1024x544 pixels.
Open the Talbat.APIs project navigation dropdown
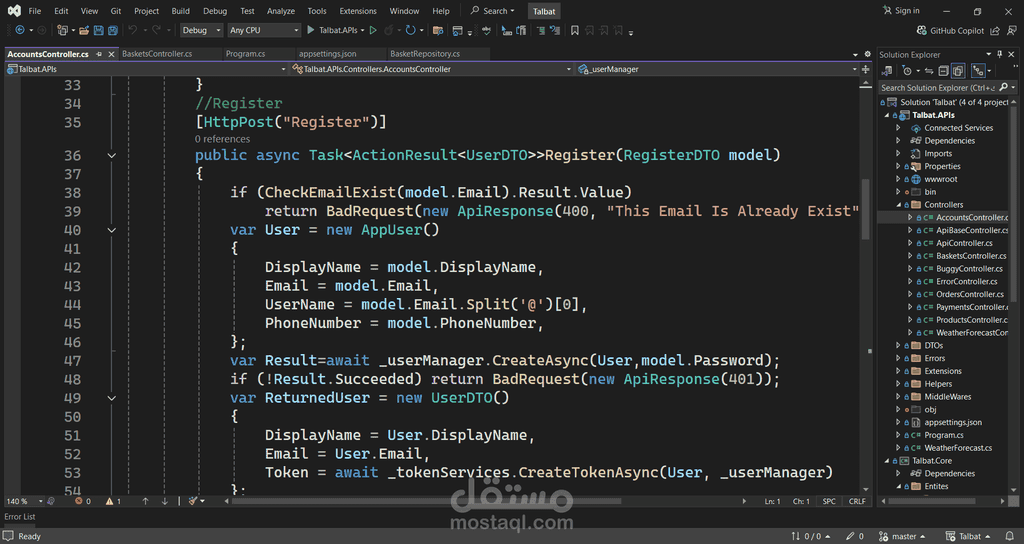[146, 69]
